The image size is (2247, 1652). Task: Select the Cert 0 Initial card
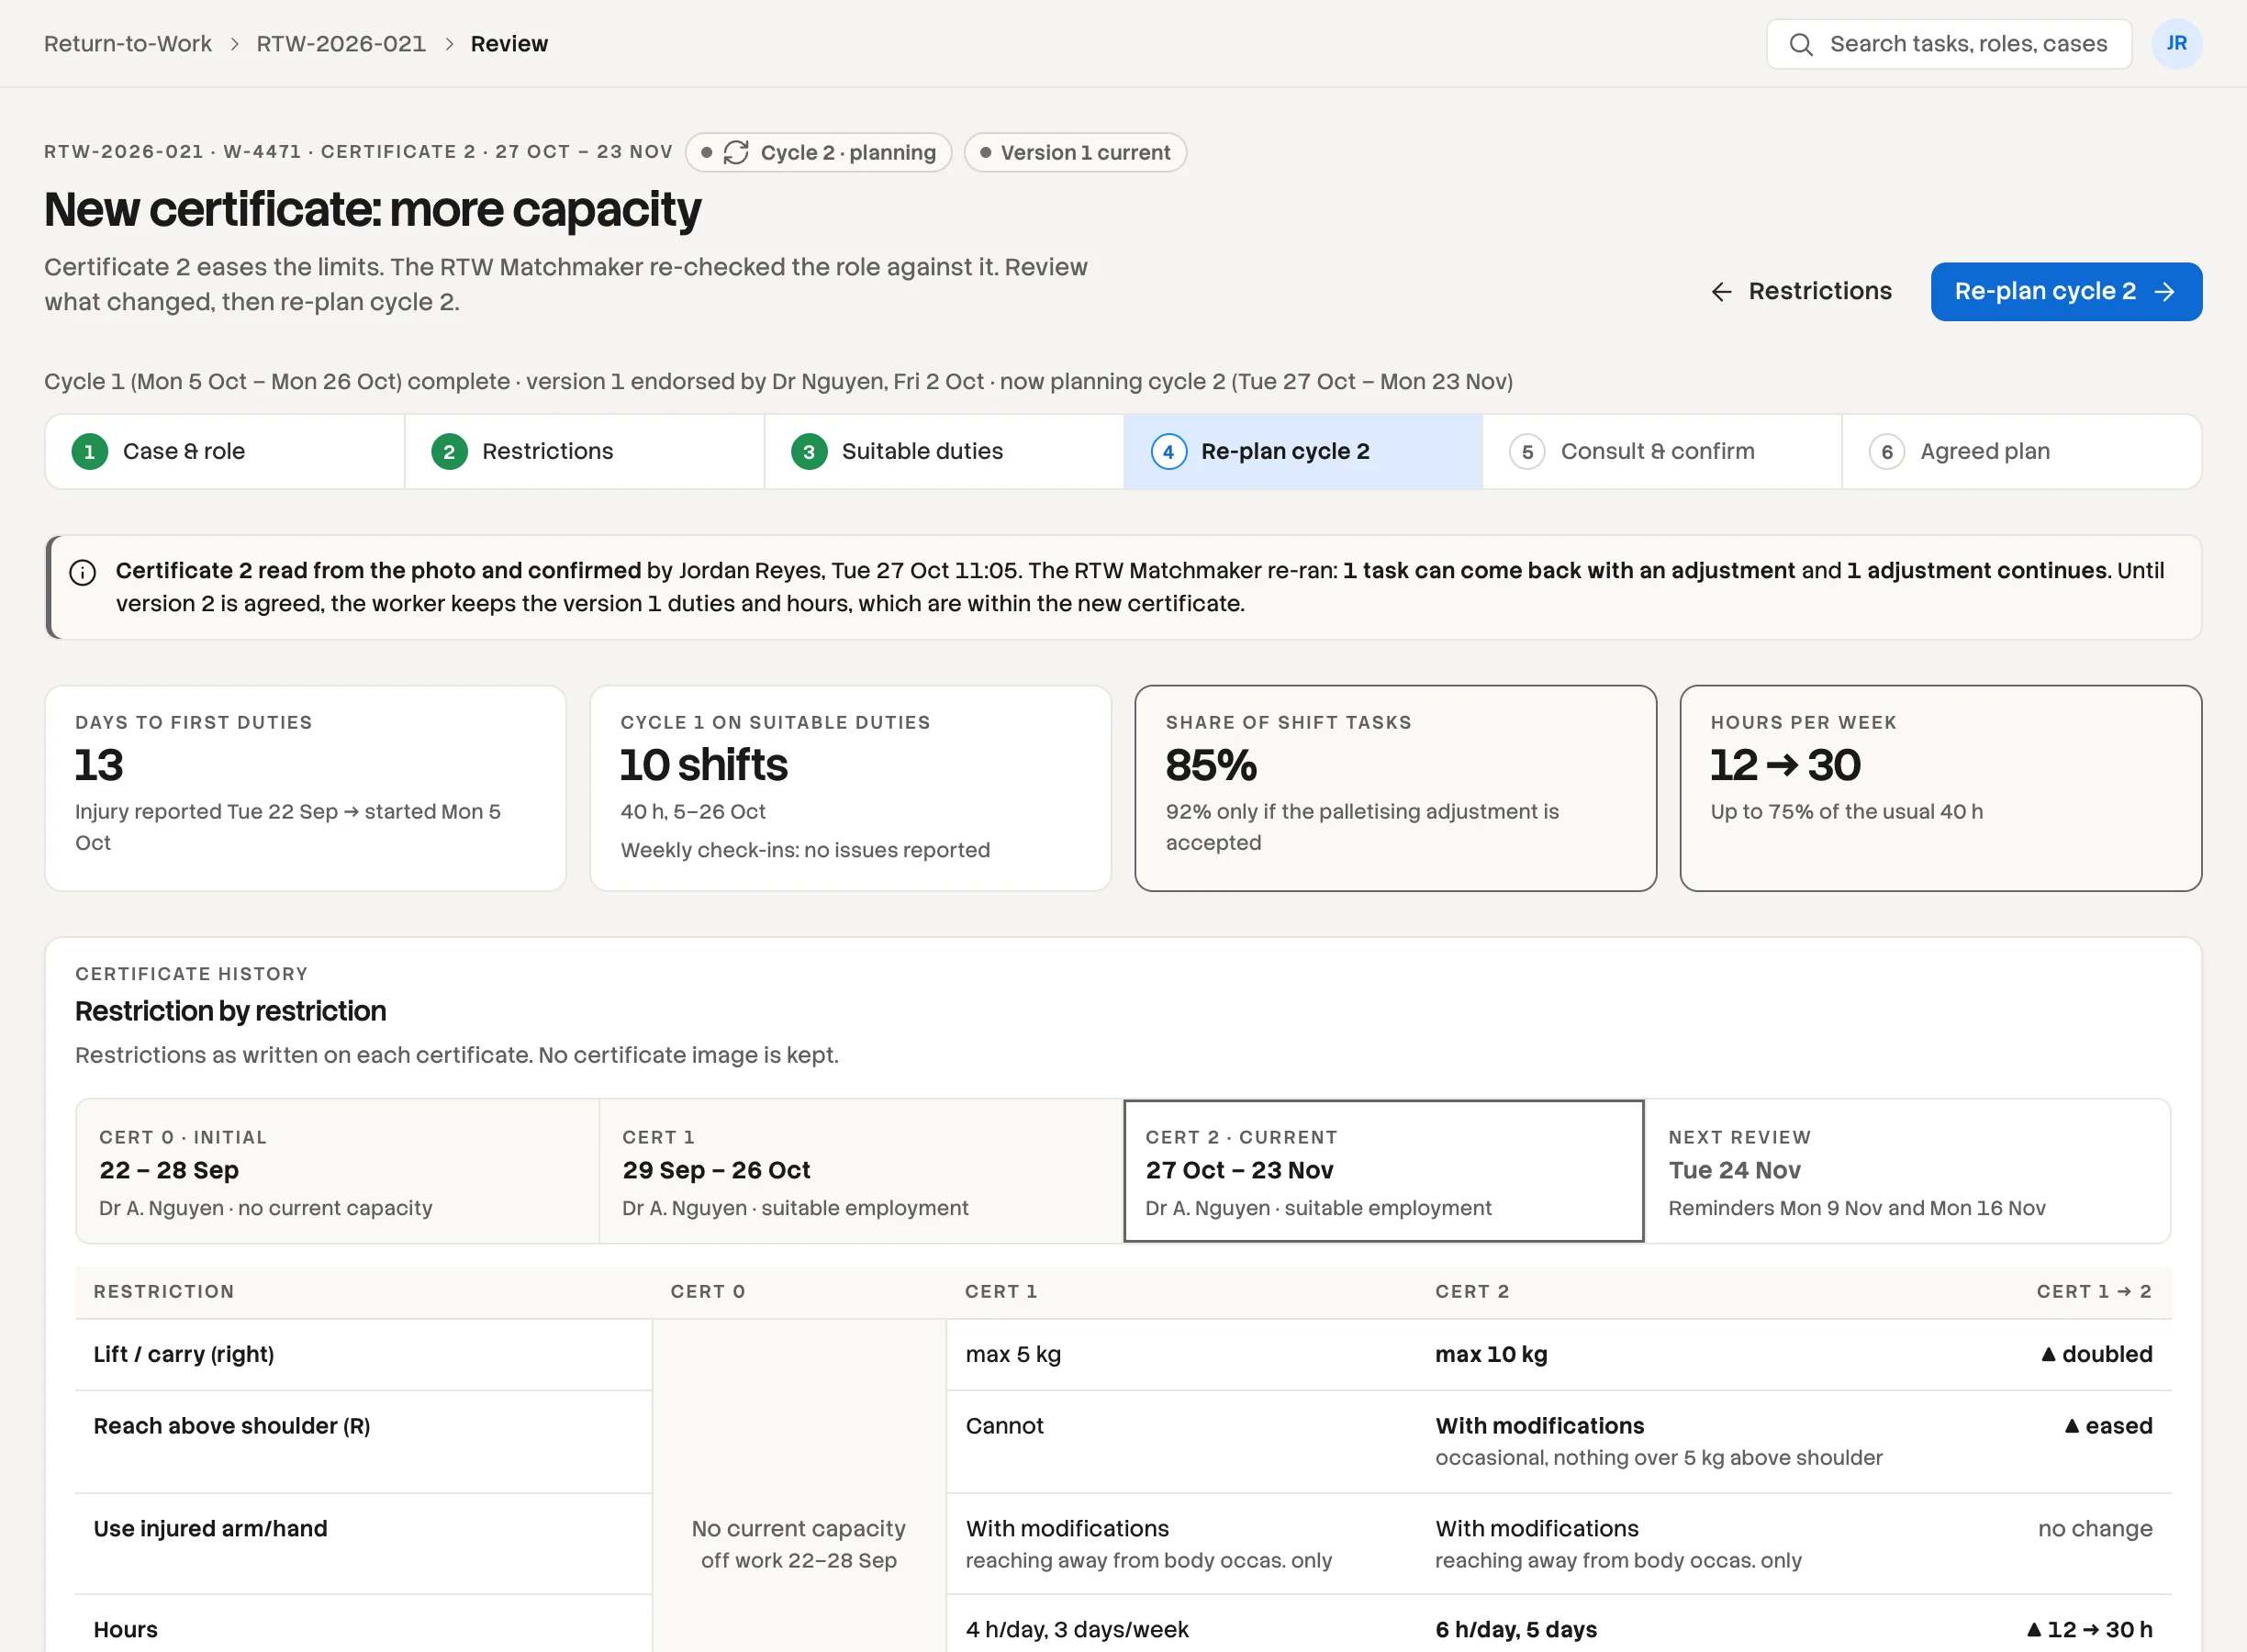[x=338, y=1171]
